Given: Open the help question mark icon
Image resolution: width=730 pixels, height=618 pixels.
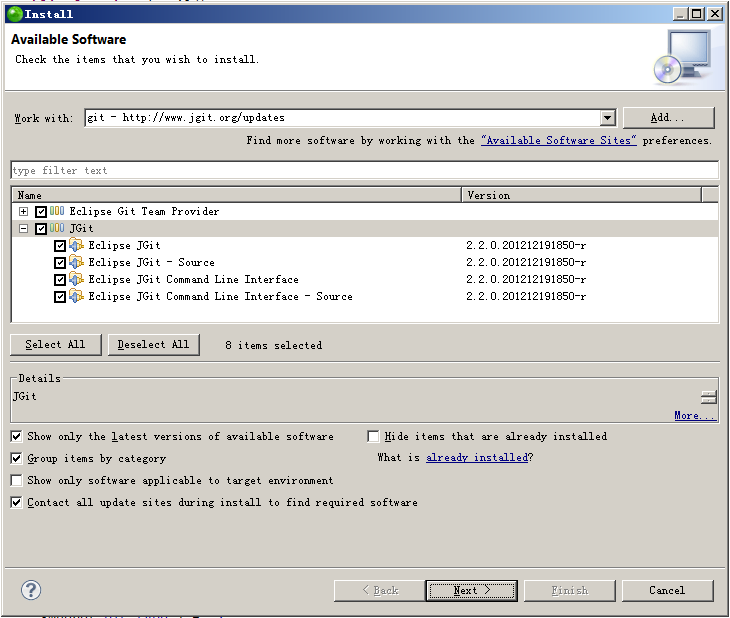Looking at the screenshot, I should tap(31, 590).
